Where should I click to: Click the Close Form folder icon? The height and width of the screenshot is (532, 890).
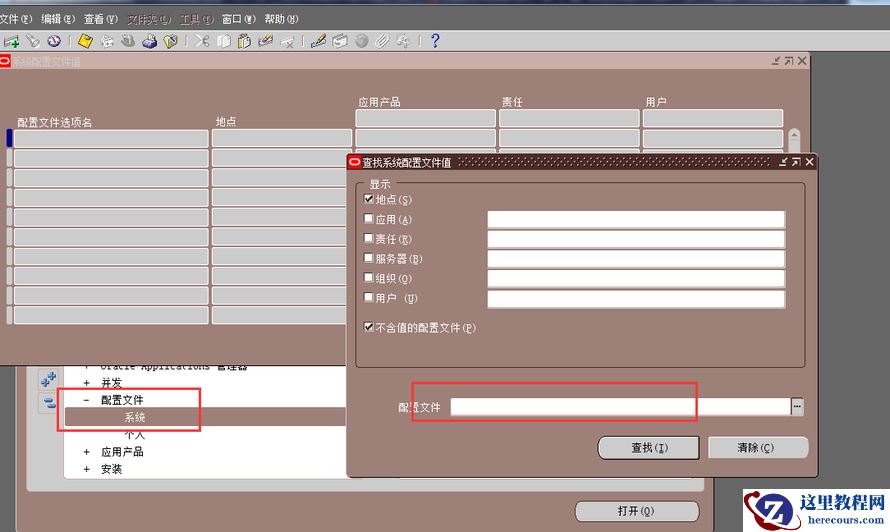pyautogui.click(x=170, y=41)
